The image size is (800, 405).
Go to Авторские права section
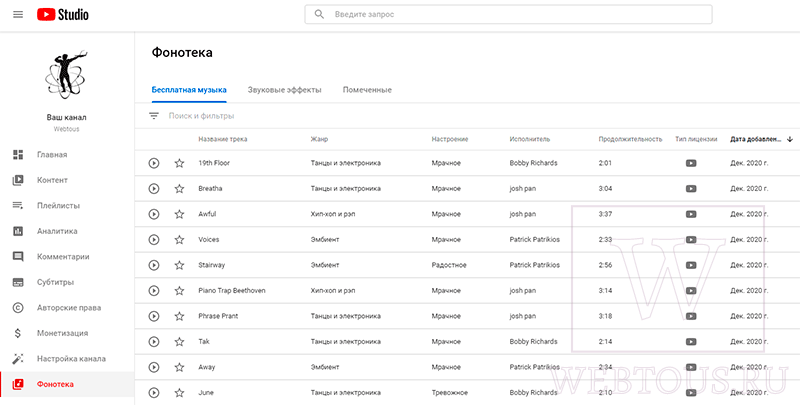tap(67, 308)
